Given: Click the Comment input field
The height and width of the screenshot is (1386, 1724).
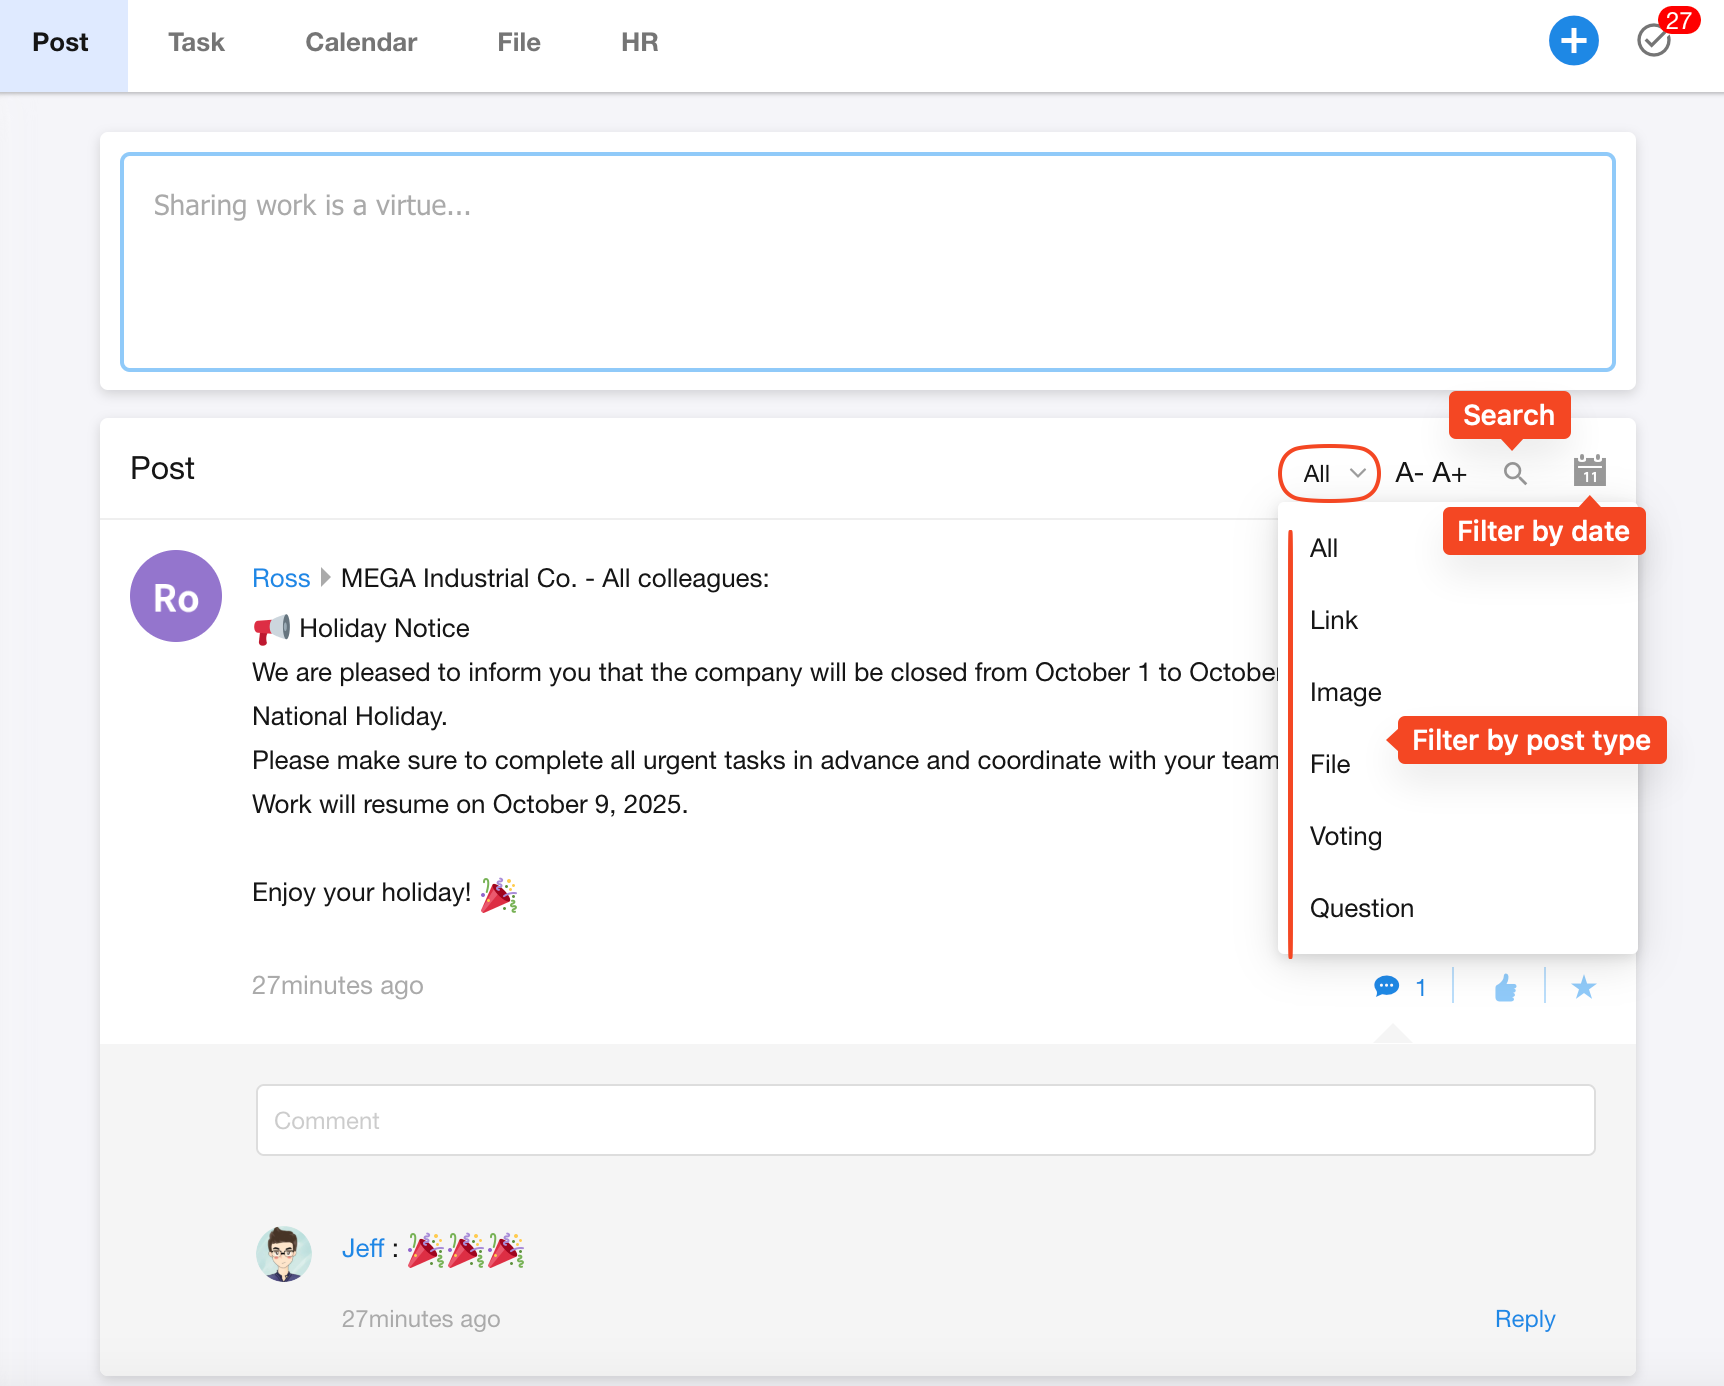Looking at the screenshot, I should pyautogui.click(x=925, y=1120).
